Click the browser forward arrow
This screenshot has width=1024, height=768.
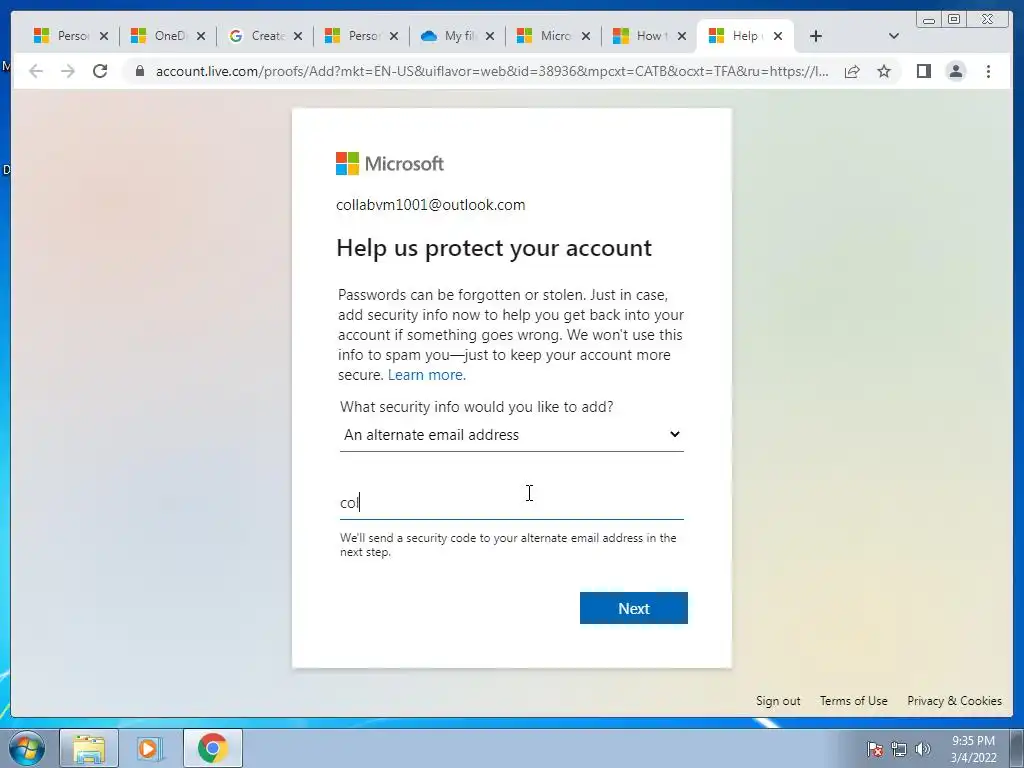pos(68,71)
